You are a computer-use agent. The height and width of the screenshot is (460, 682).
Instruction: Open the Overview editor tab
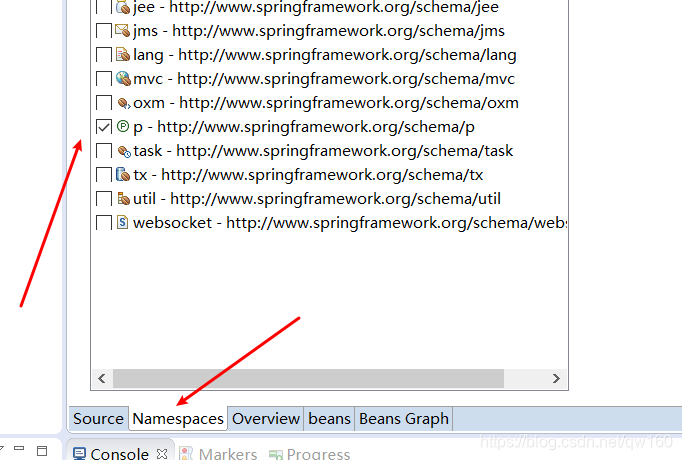coord(266,419)
